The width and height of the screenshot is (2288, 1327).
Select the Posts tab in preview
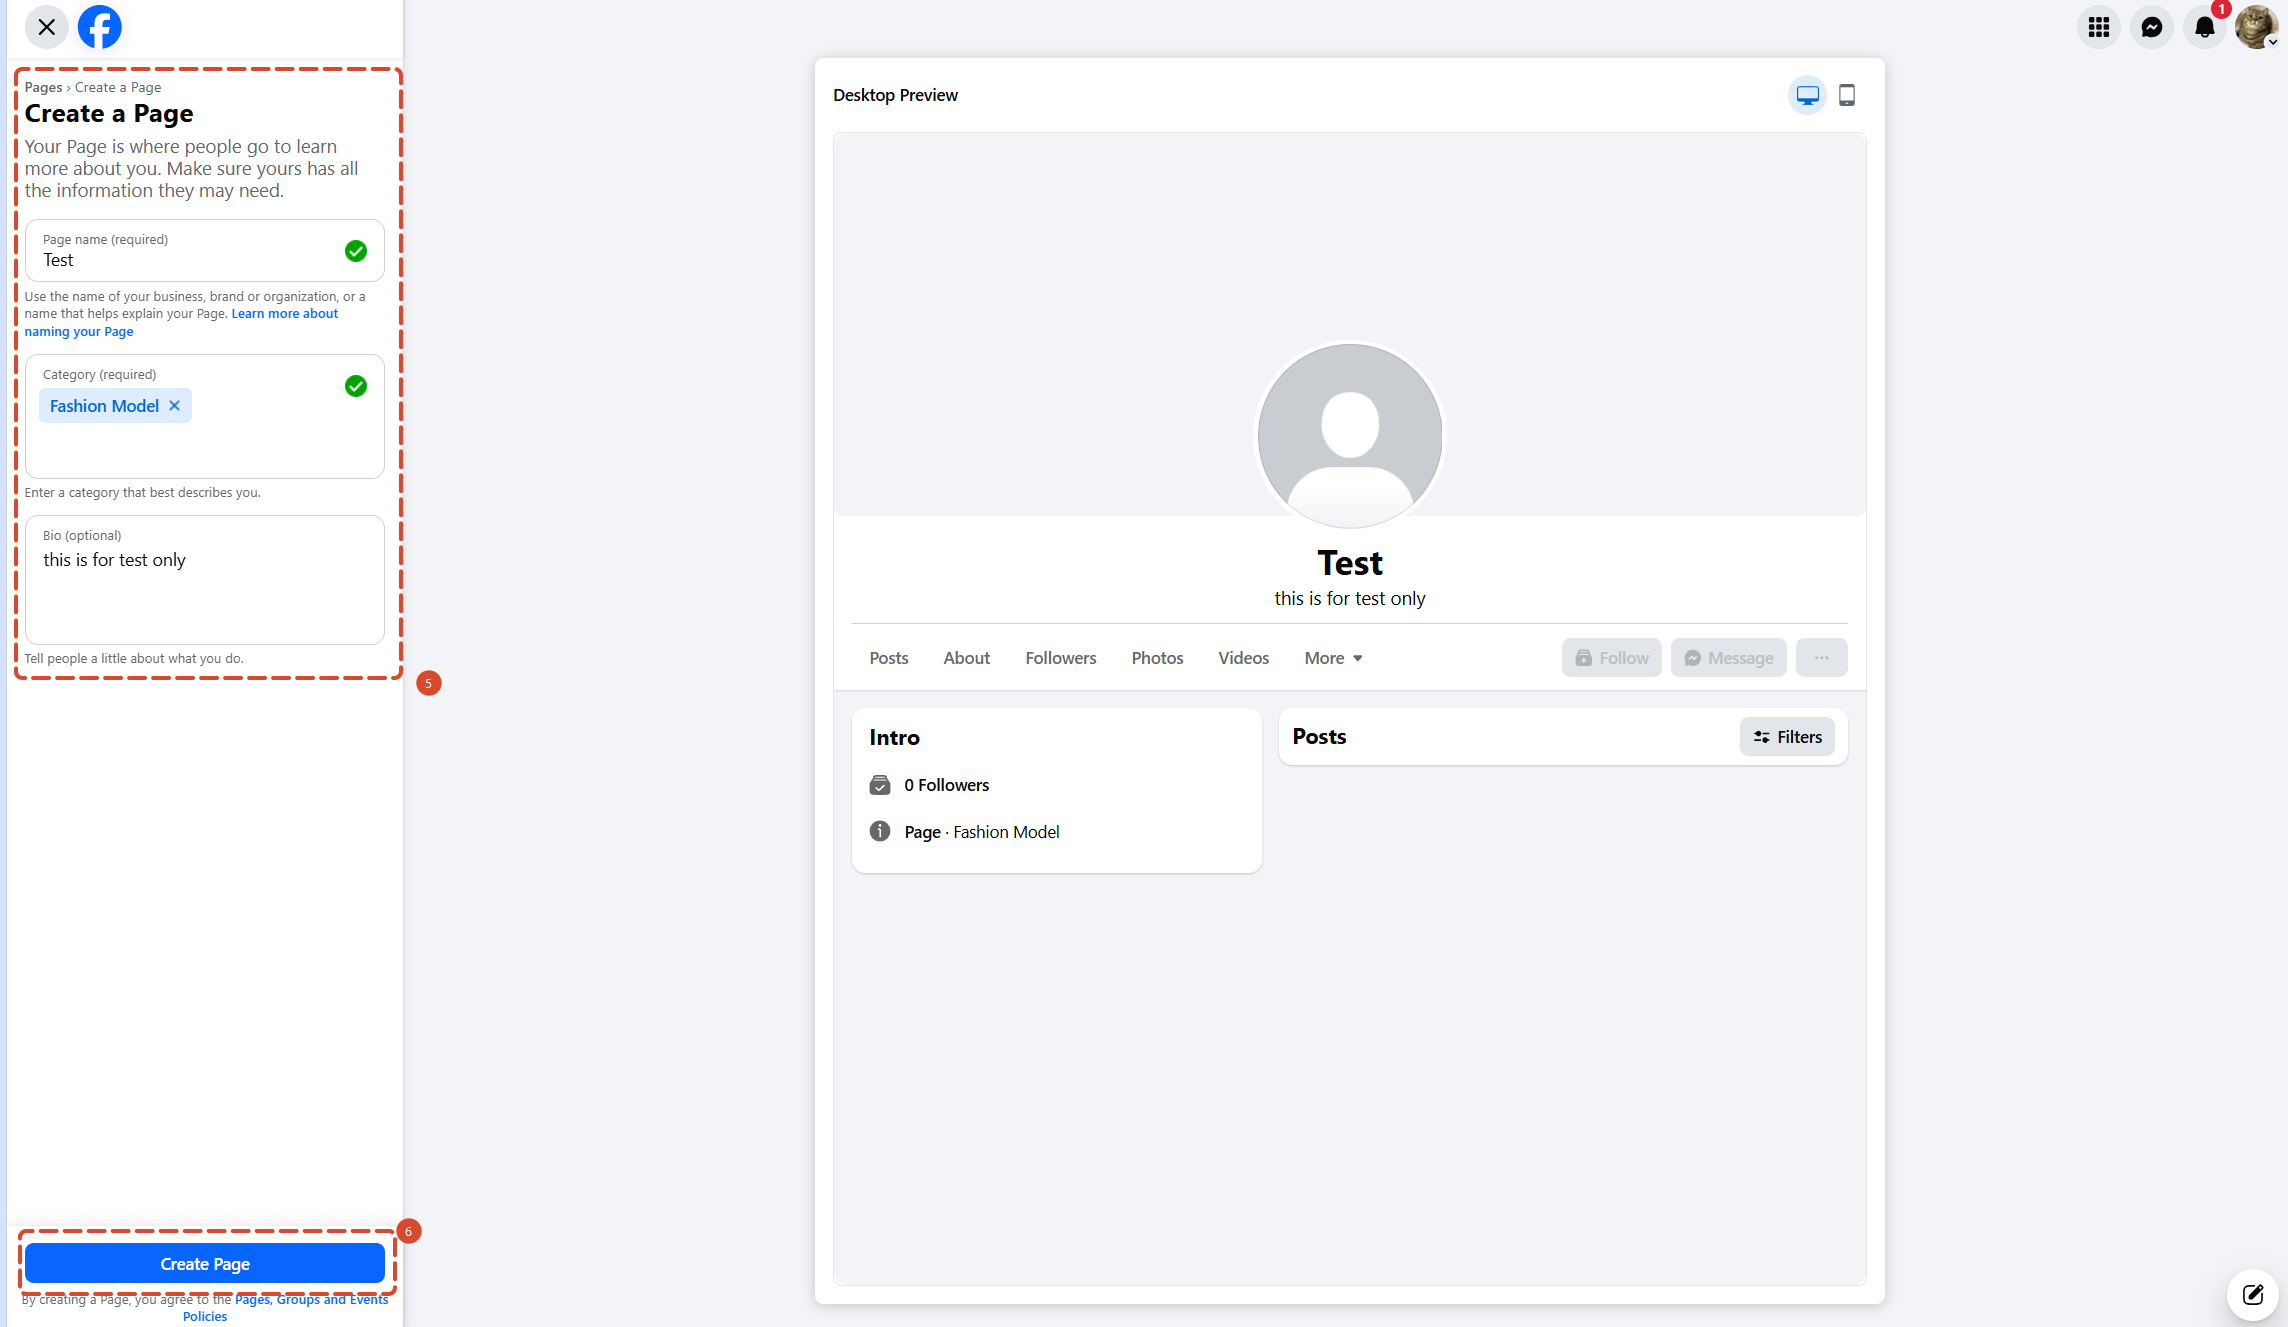[889, 657]
